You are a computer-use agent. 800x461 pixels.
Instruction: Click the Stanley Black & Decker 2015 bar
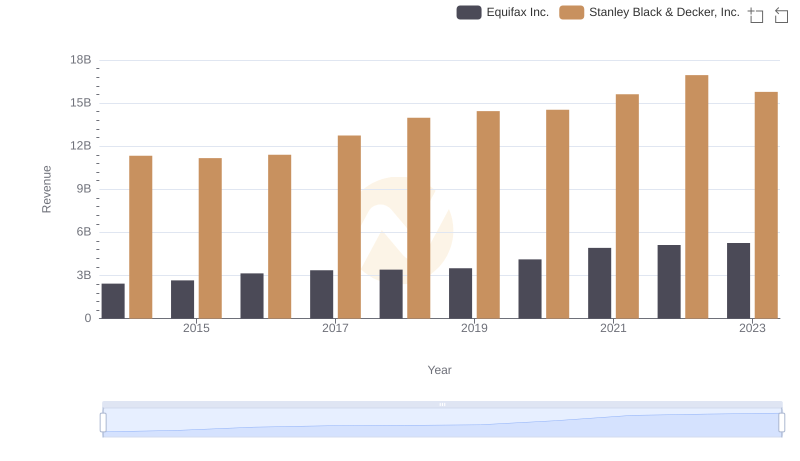210,238
